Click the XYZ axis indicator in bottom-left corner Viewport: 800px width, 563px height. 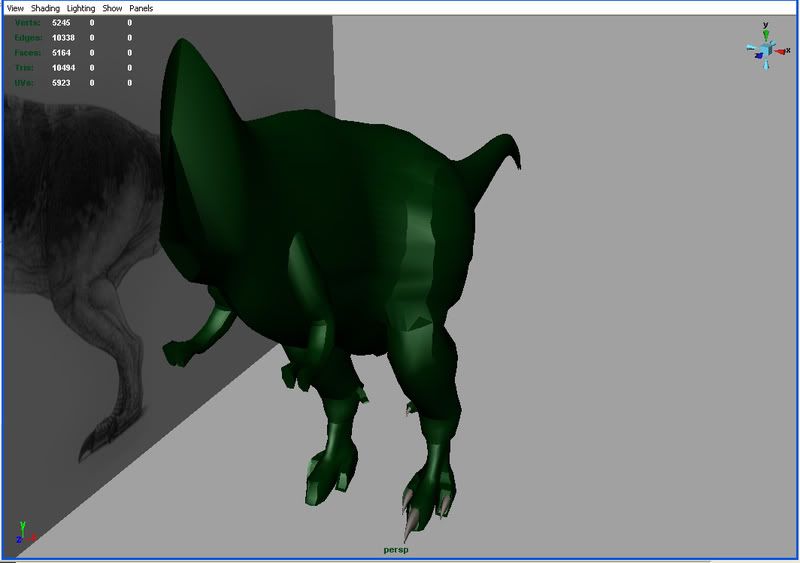click(24, 533)
